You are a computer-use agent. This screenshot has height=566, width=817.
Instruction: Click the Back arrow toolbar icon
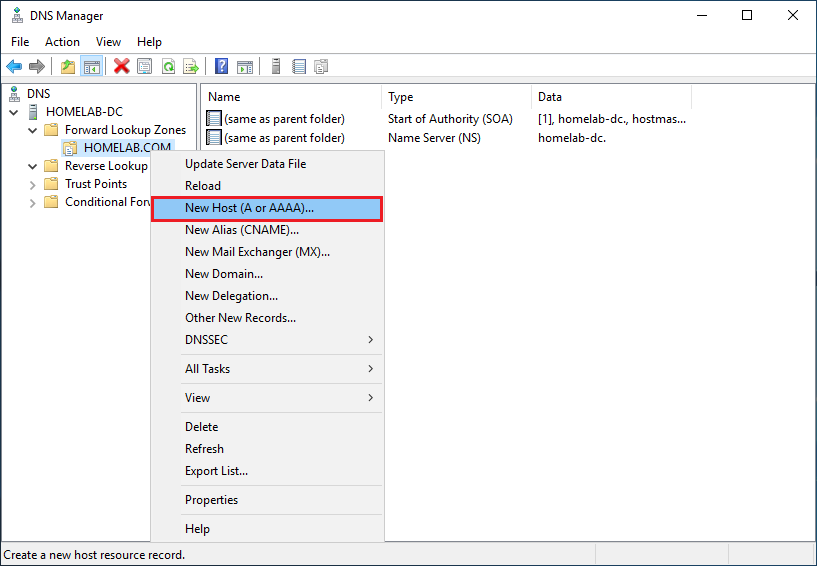pyautogui.click(x=14, y=67)
